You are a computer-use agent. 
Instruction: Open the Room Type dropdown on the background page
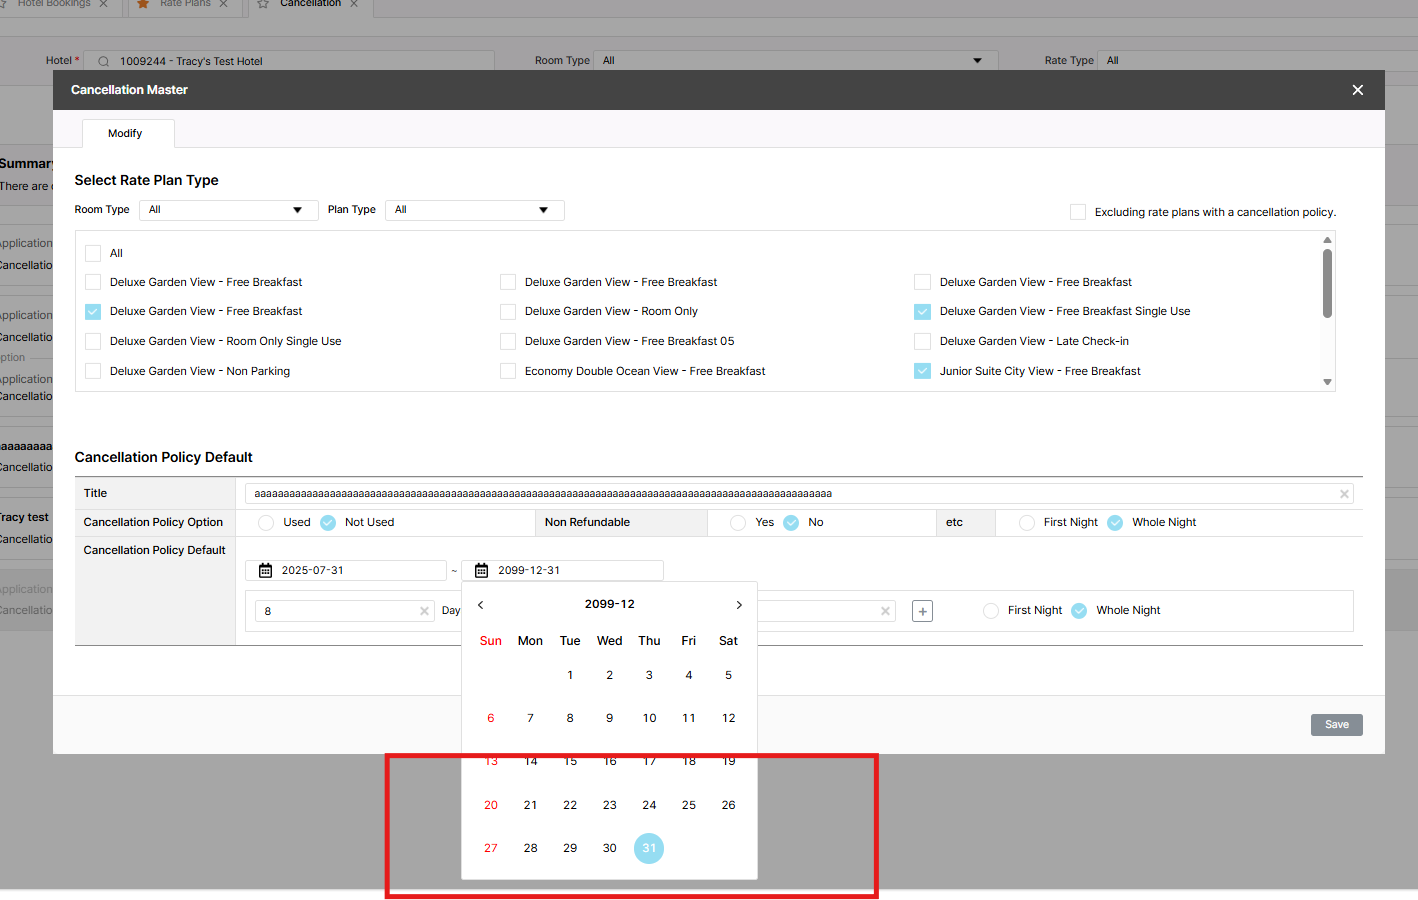point(795,61)
